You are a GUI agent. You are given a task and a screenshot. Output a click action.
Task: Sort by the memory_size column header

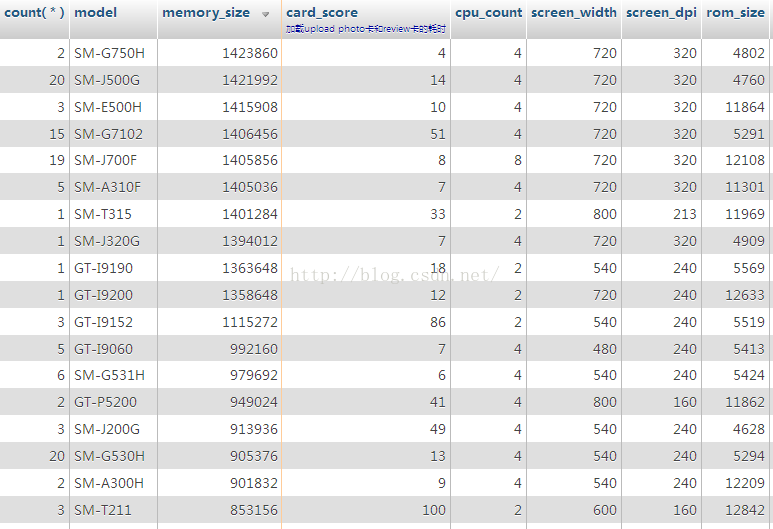point(206,13)
